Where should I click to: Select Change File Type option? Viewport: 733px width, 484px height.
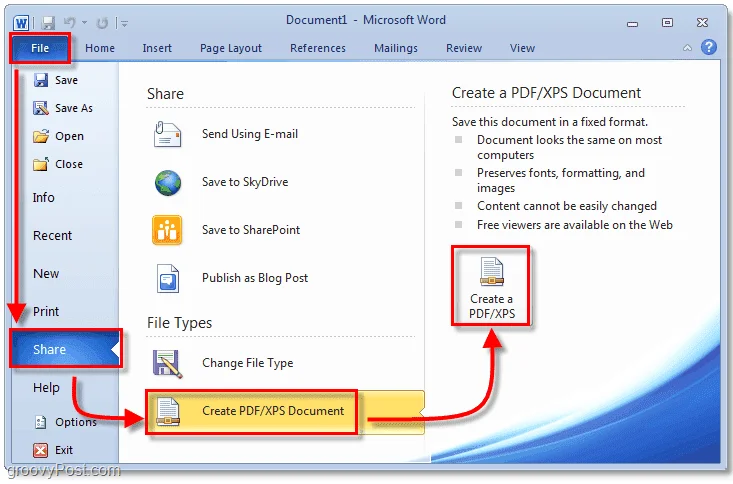pos(247,363)
